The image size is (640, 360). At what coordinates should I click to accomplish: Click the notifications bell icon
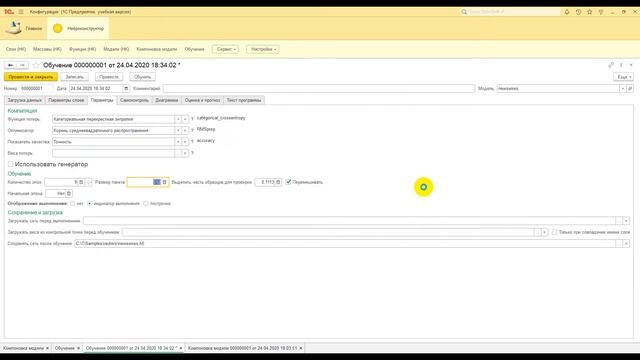pyautogui.click(x=567, y=12)
